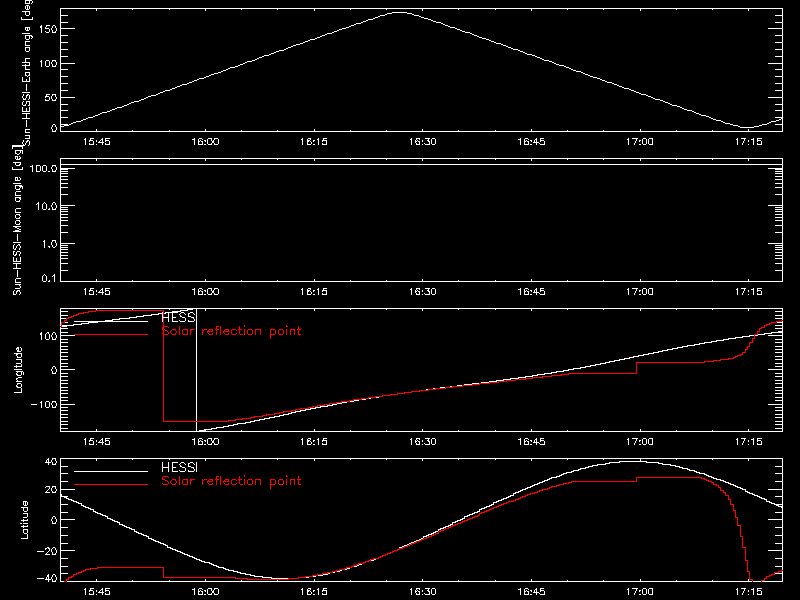Click the 0.1 tick on Moon angle axis
The image size is (800, 600).
[49, 278]
